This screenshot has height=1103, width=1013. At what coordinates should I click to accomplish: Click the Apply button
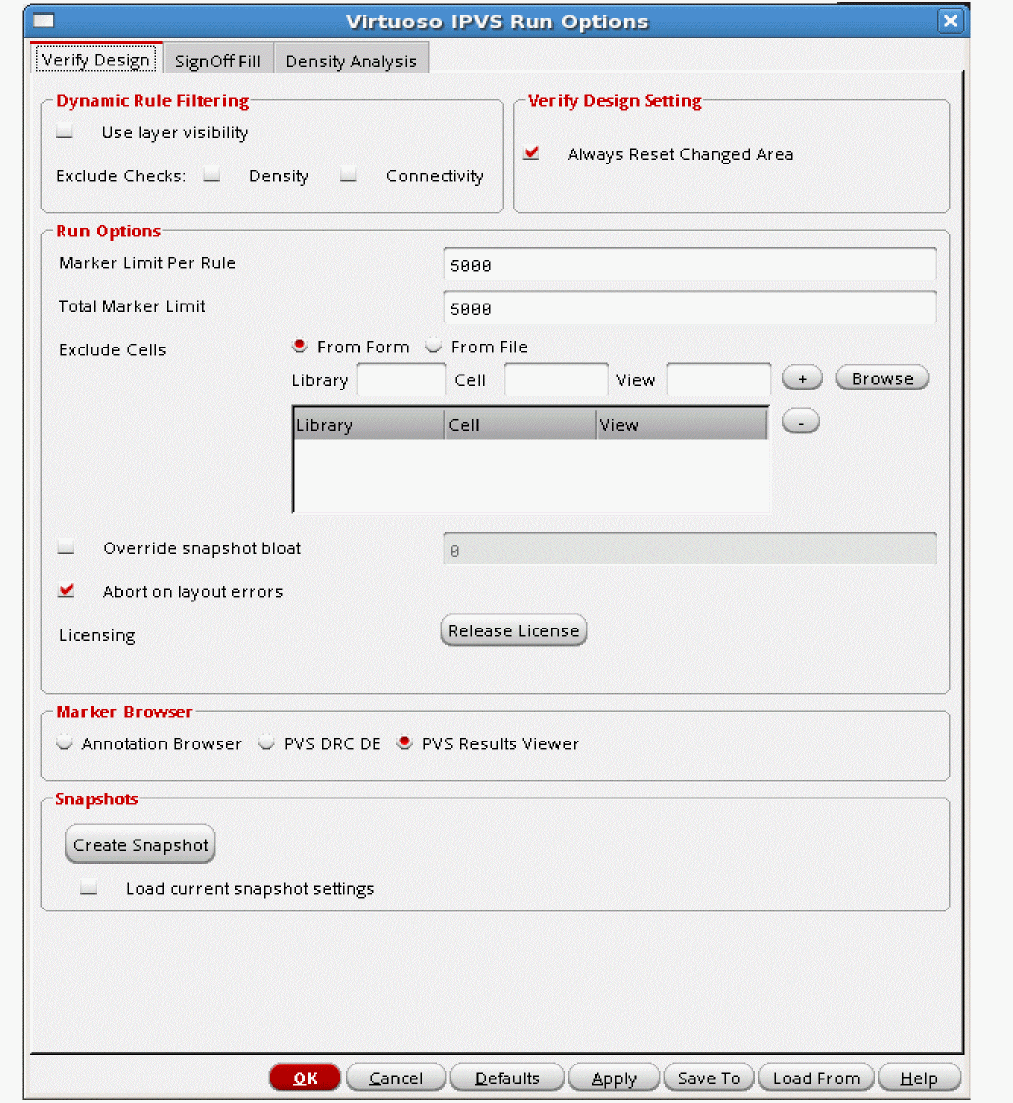pos(614,1078)
